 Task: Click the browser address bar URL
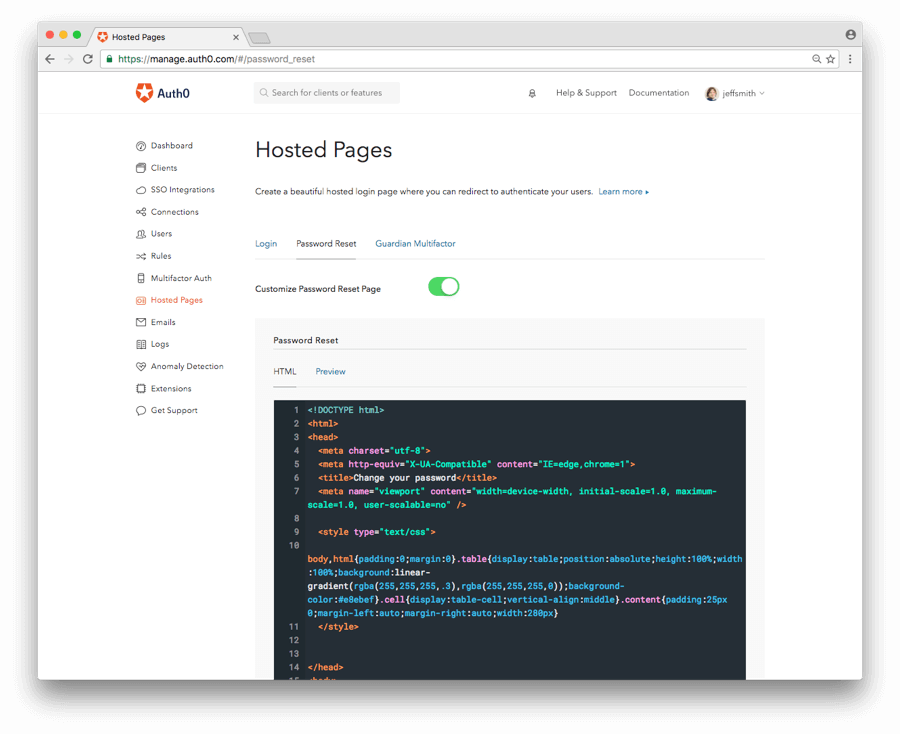click(x=216, y=59)
